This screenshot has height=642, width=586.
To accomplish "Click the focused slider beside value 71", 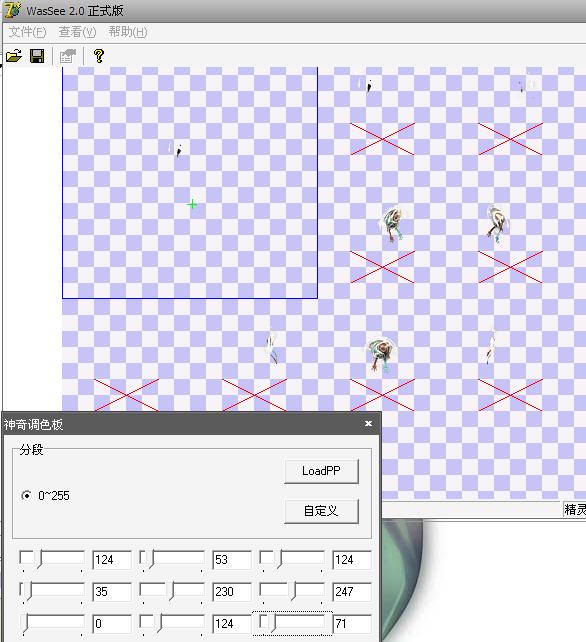I will (292, 624).
